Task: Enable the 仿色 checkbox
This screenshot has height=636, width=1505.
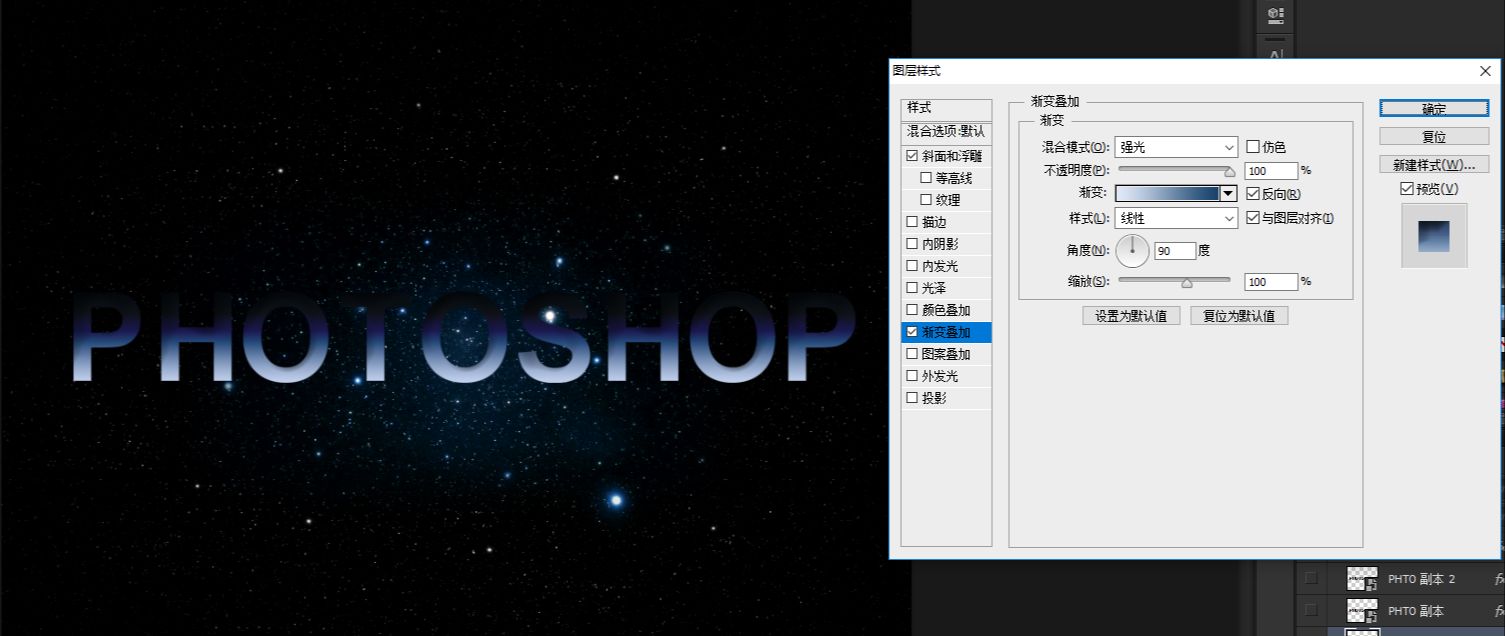Action: tap(1253, 147)
